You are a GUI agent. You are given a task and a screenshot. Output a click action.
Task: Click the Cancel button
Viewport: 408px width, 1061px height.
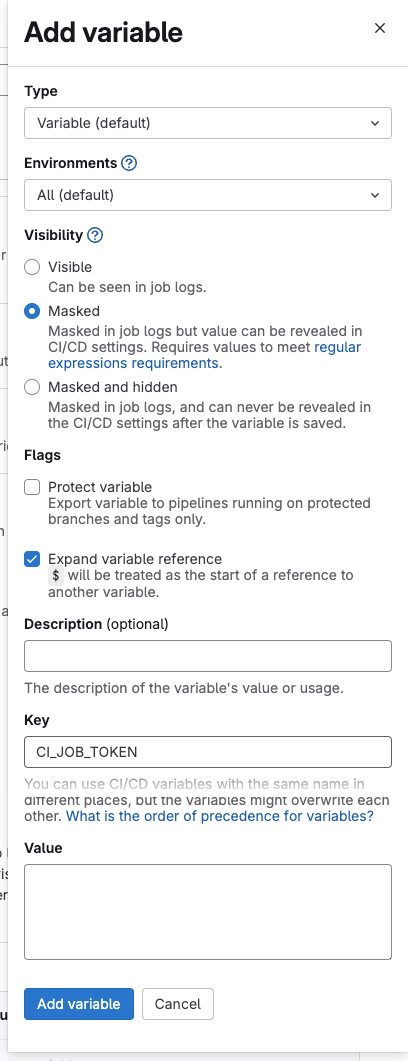[178, 1004]
